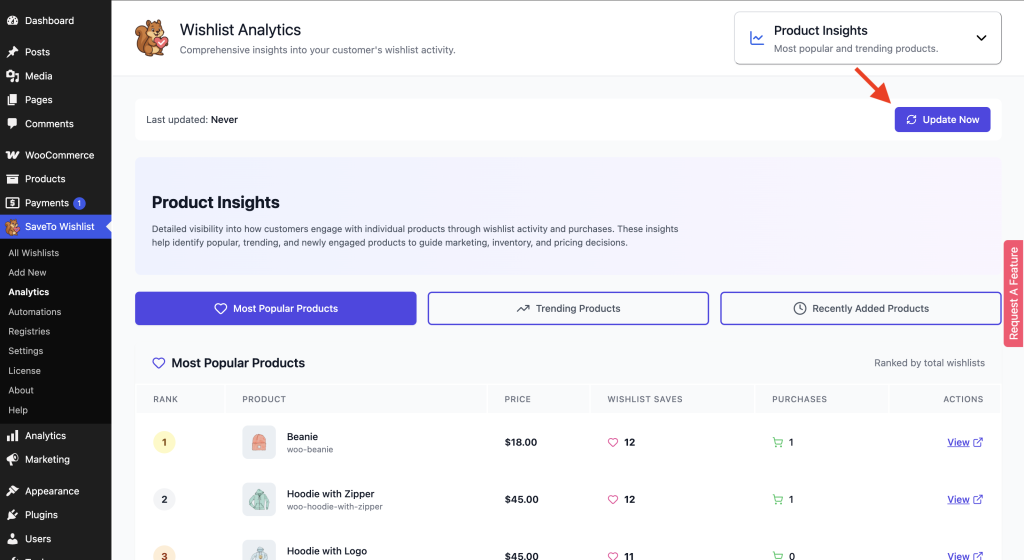Click the Beanie product thumbnail
Viewport: 1024px width, 560px height.
(x=259, y=443)
